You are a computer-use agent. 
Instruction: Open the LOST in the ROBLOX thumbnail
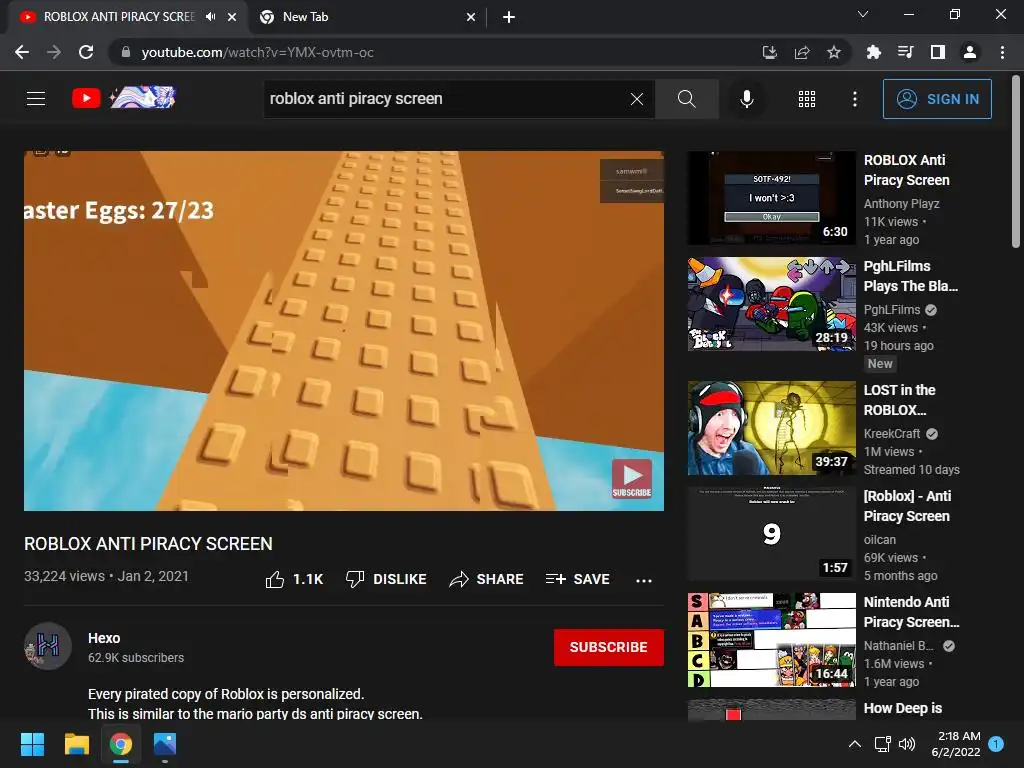click(x=771, y=428)
